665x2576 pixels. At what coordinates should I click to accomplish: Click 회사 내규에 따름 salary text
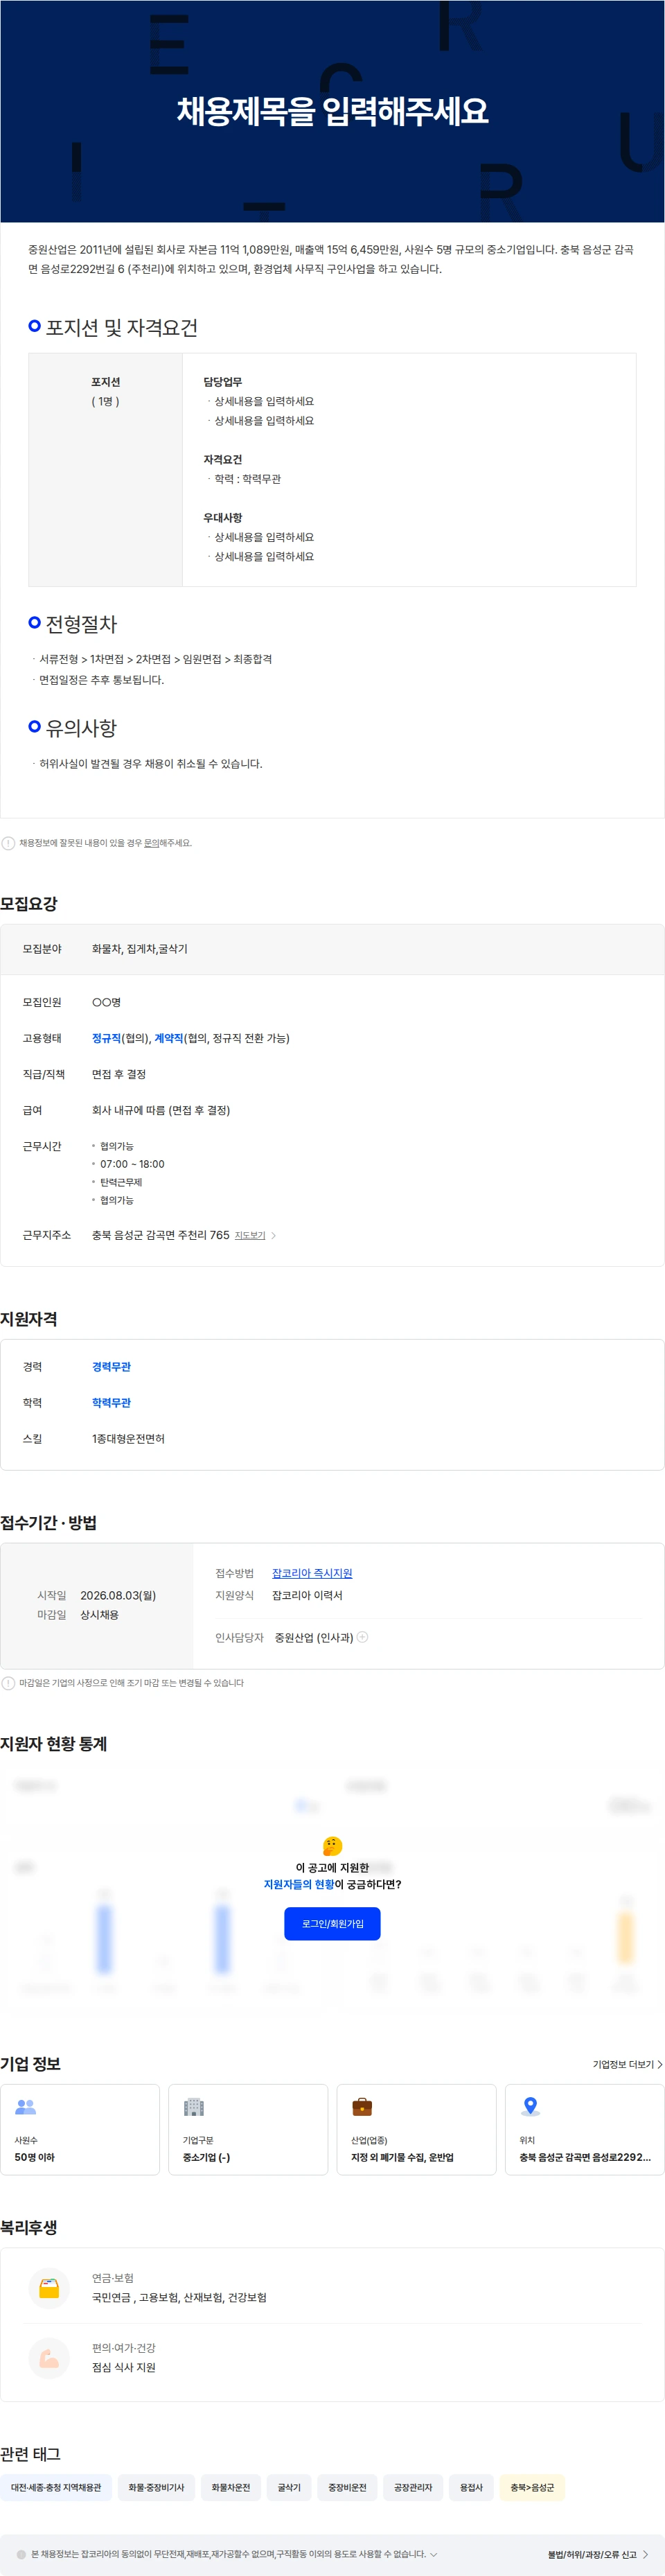(161, 1111)
